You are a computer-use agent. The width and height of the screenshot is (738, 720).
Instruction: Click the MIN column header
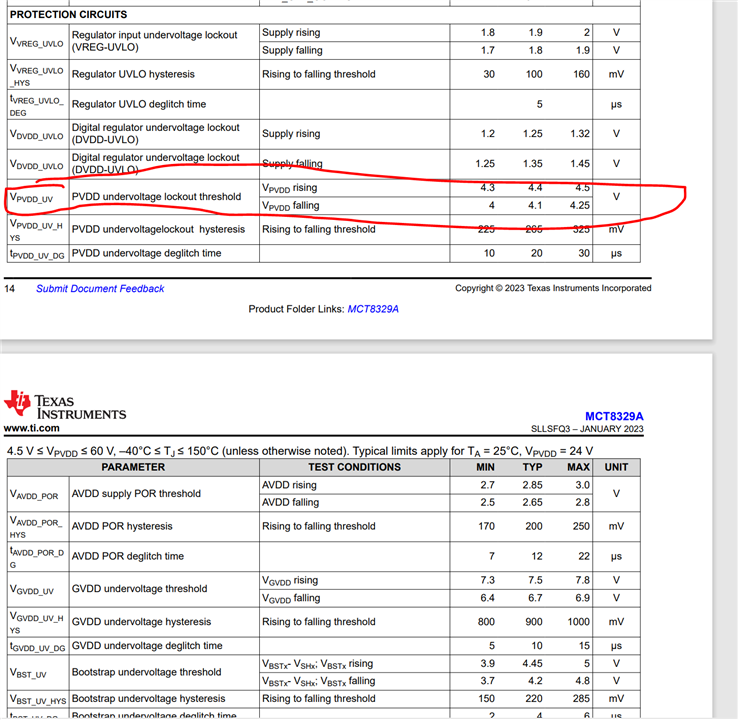tap(485, 467)
